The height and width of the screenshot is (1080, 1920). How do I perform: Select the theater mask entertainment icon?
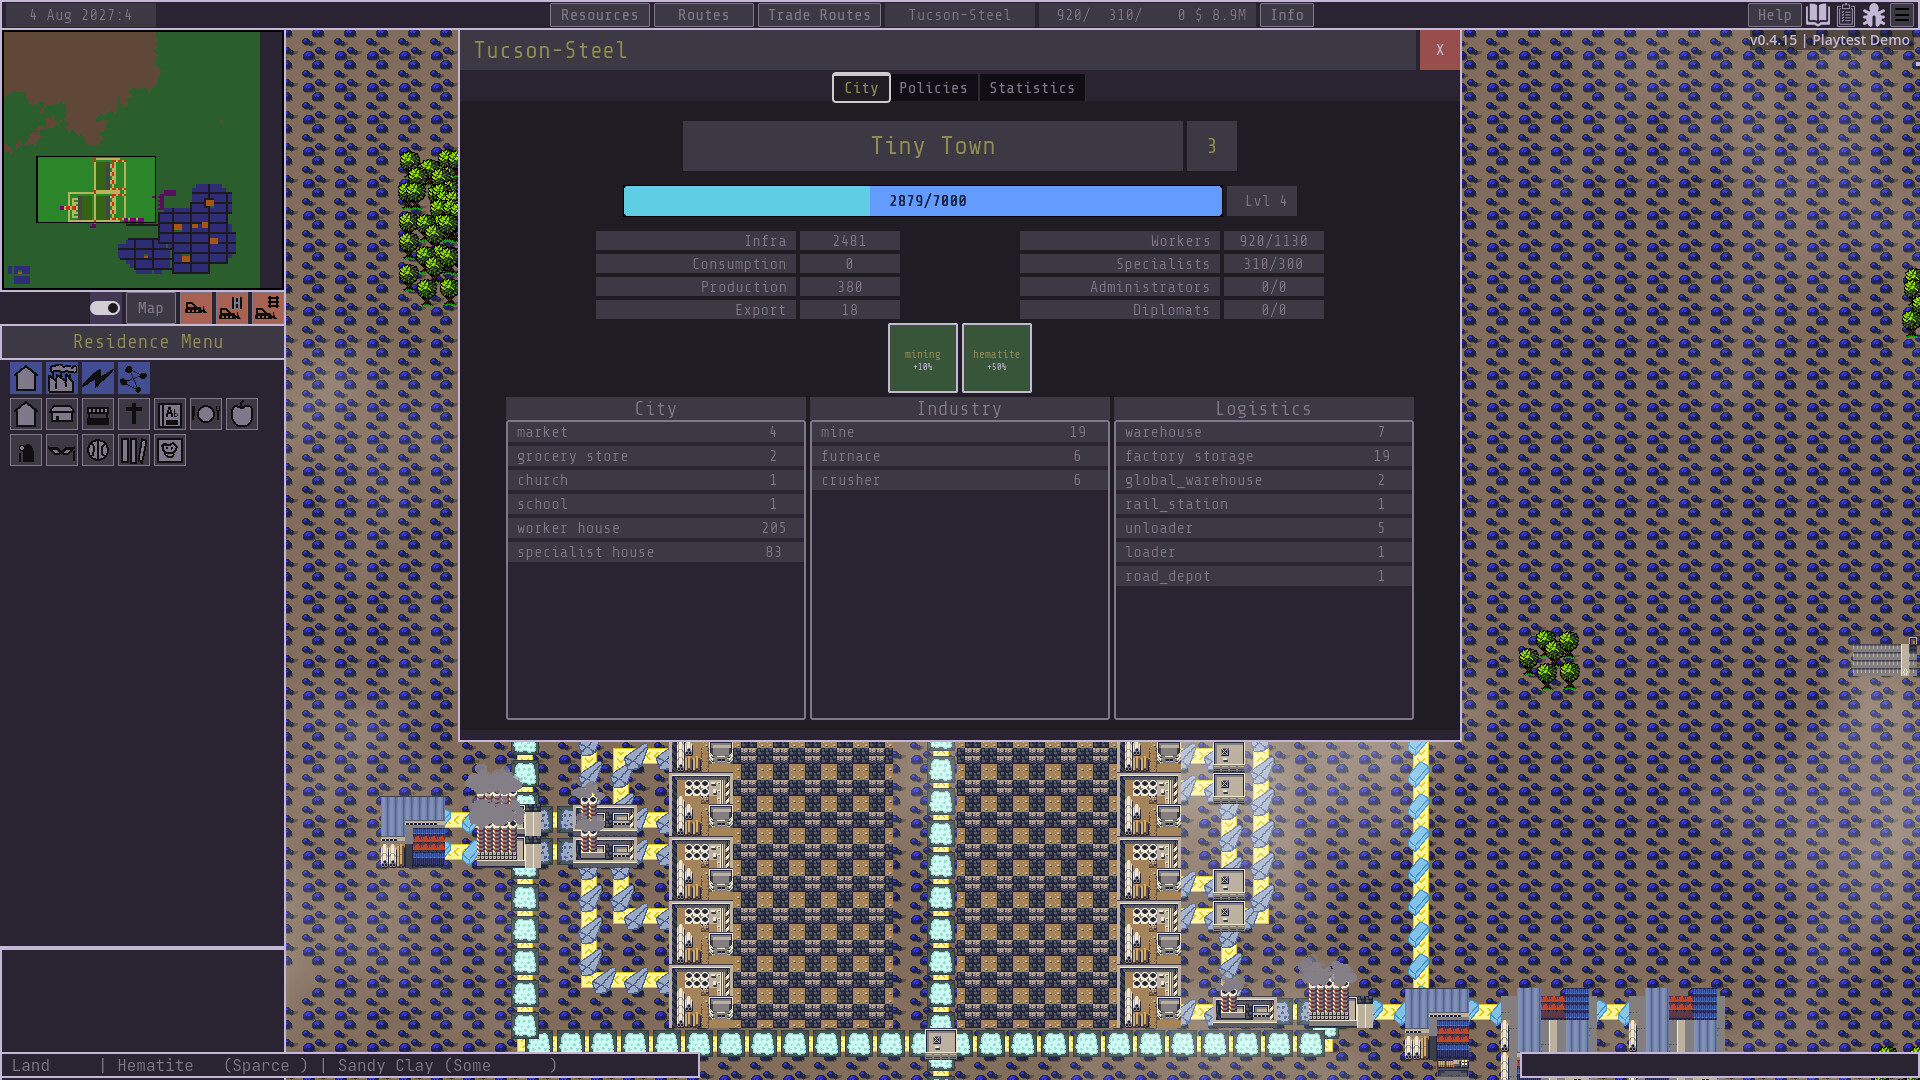pyautogui.click(x=62, y=450)
